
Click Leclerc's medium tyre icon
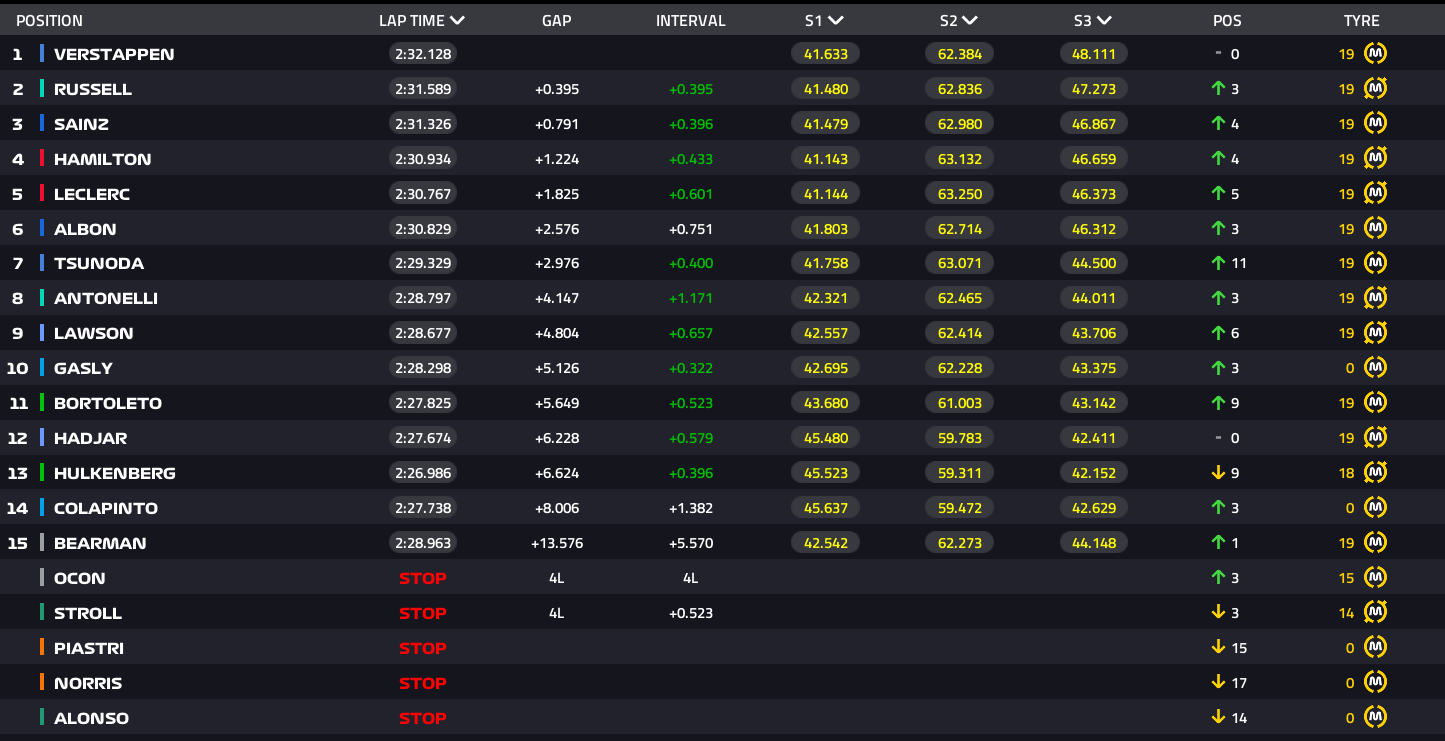pos(1376,194)
